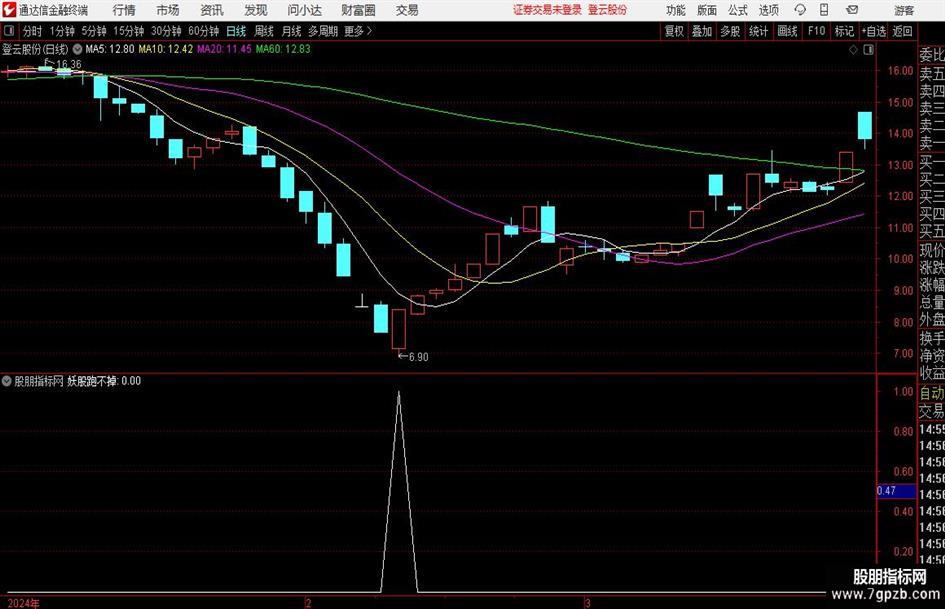The width and height of the screenshot is (945, 609).
Task: Click the MA20: 11.45 value label
Action: click(224, 49)
